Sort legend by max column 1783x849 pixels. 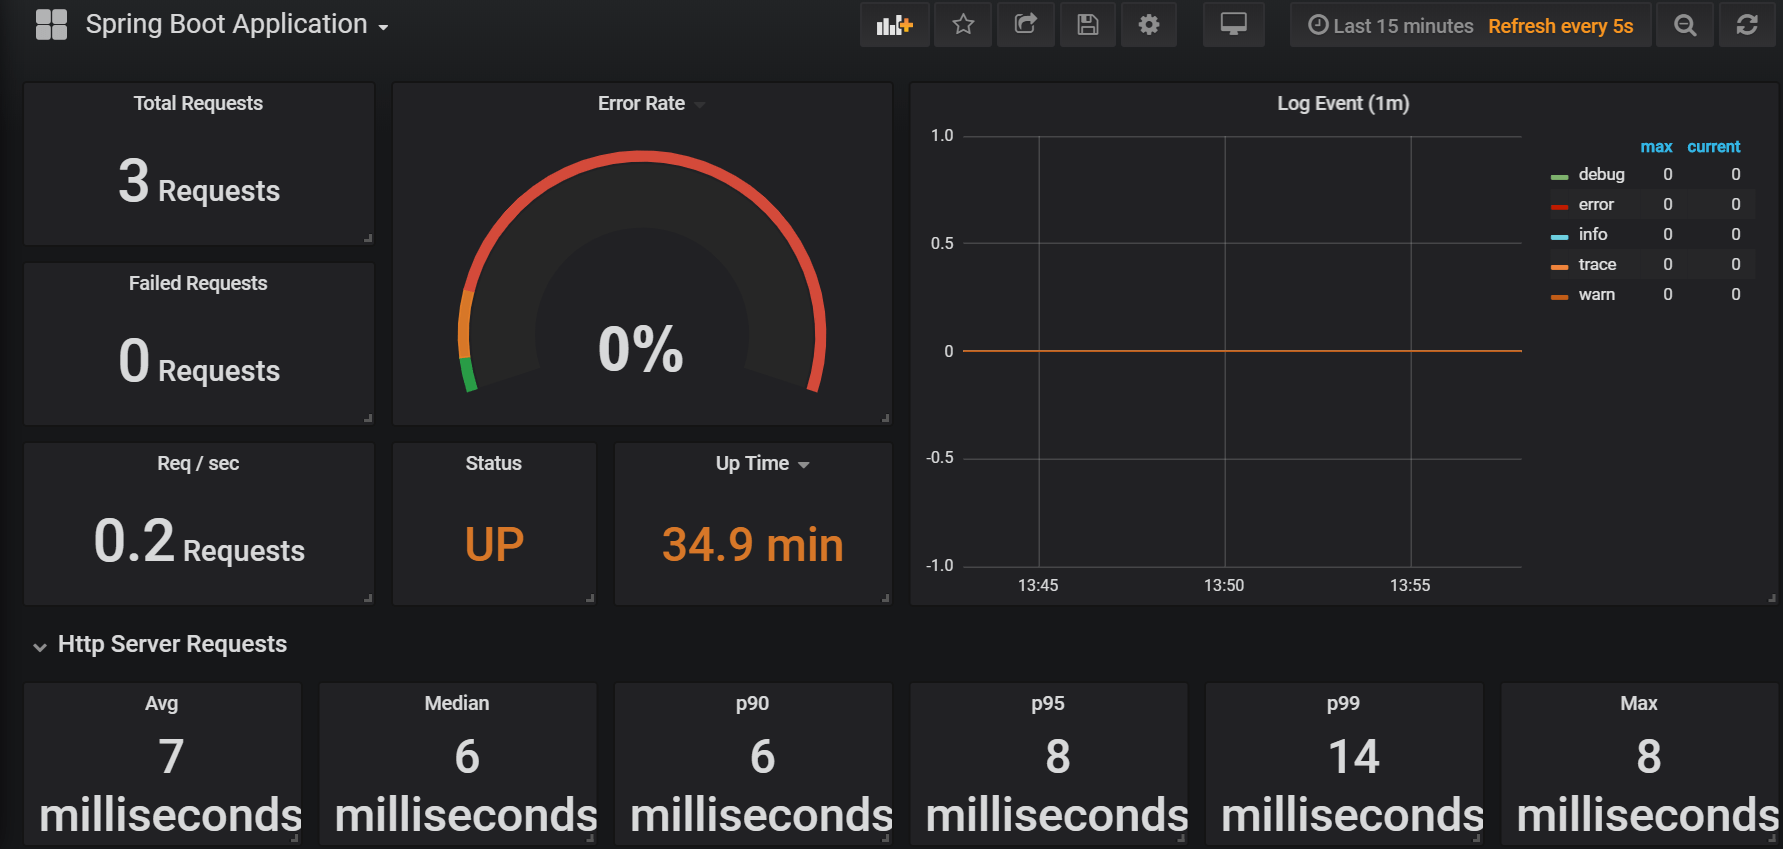[1656, 147]
